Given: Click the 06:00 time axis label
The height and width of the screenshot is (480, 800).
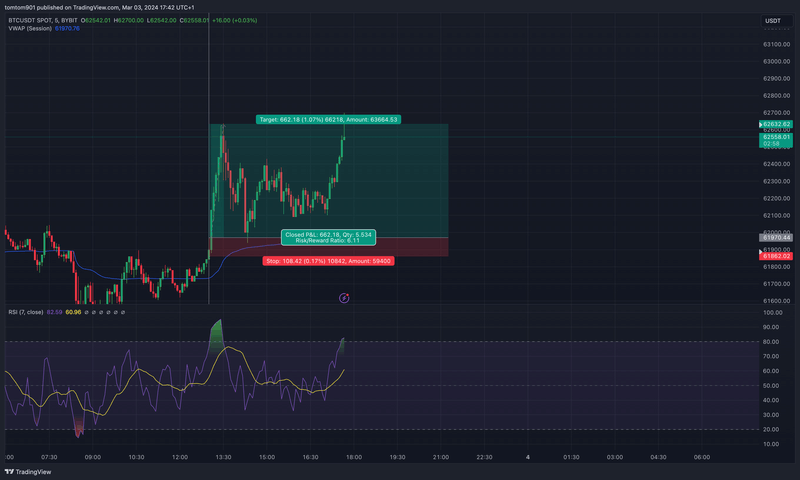Looking at the screenshot, I should tap(702, 457).
